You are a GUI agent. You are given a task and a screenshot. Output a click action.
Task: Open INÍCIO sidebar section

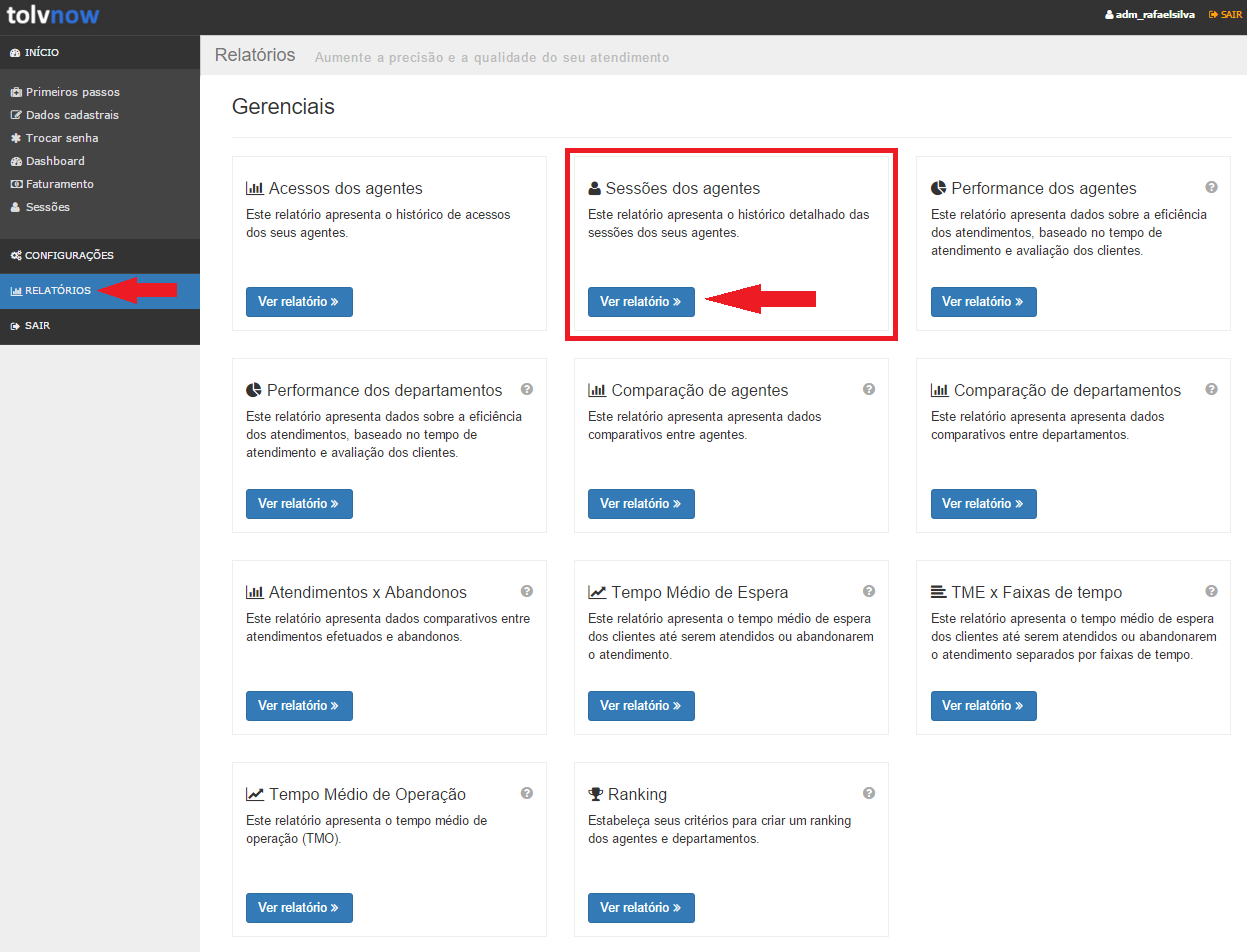(x=100, y=52)
